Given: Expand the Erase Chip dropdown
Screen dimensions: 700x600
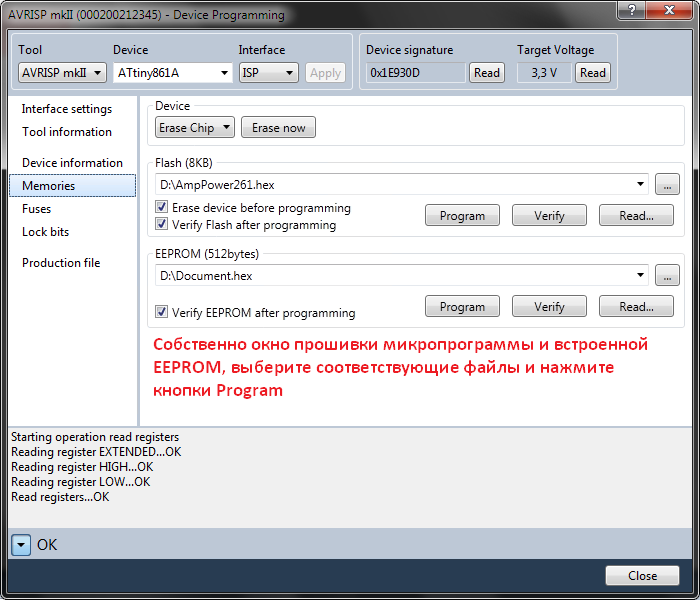Looking at the screenshot, I should (195, 128).
